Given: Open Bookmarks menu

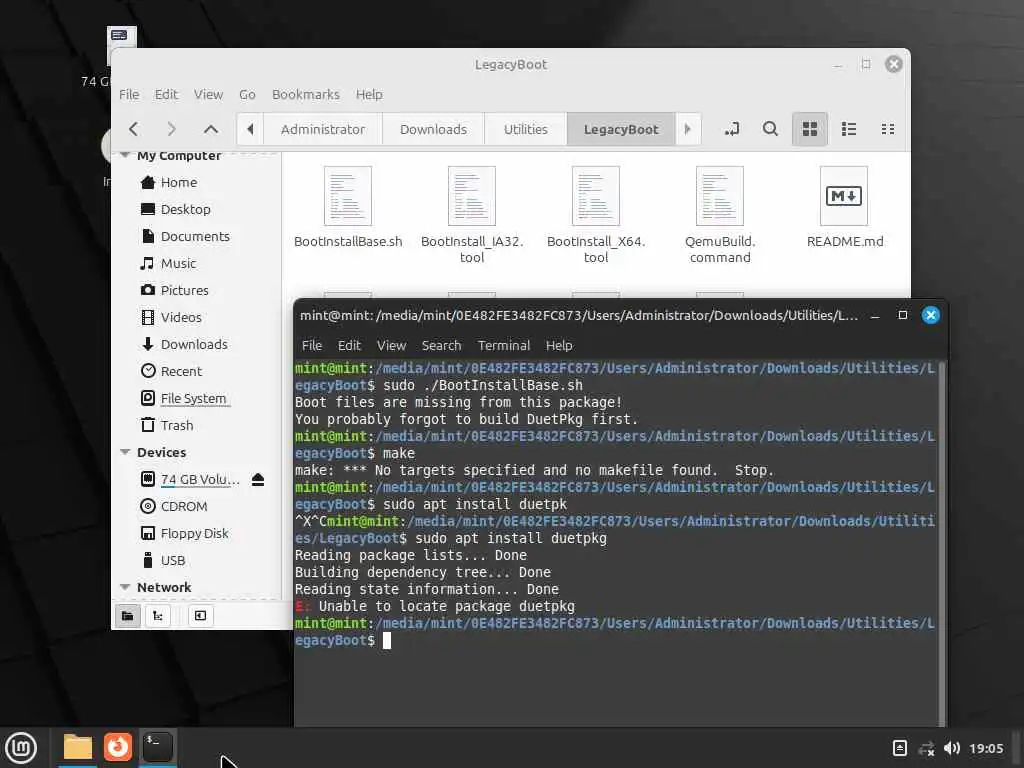Looking at the screenshot, I should pyautogui.click(x=306, y=95).
